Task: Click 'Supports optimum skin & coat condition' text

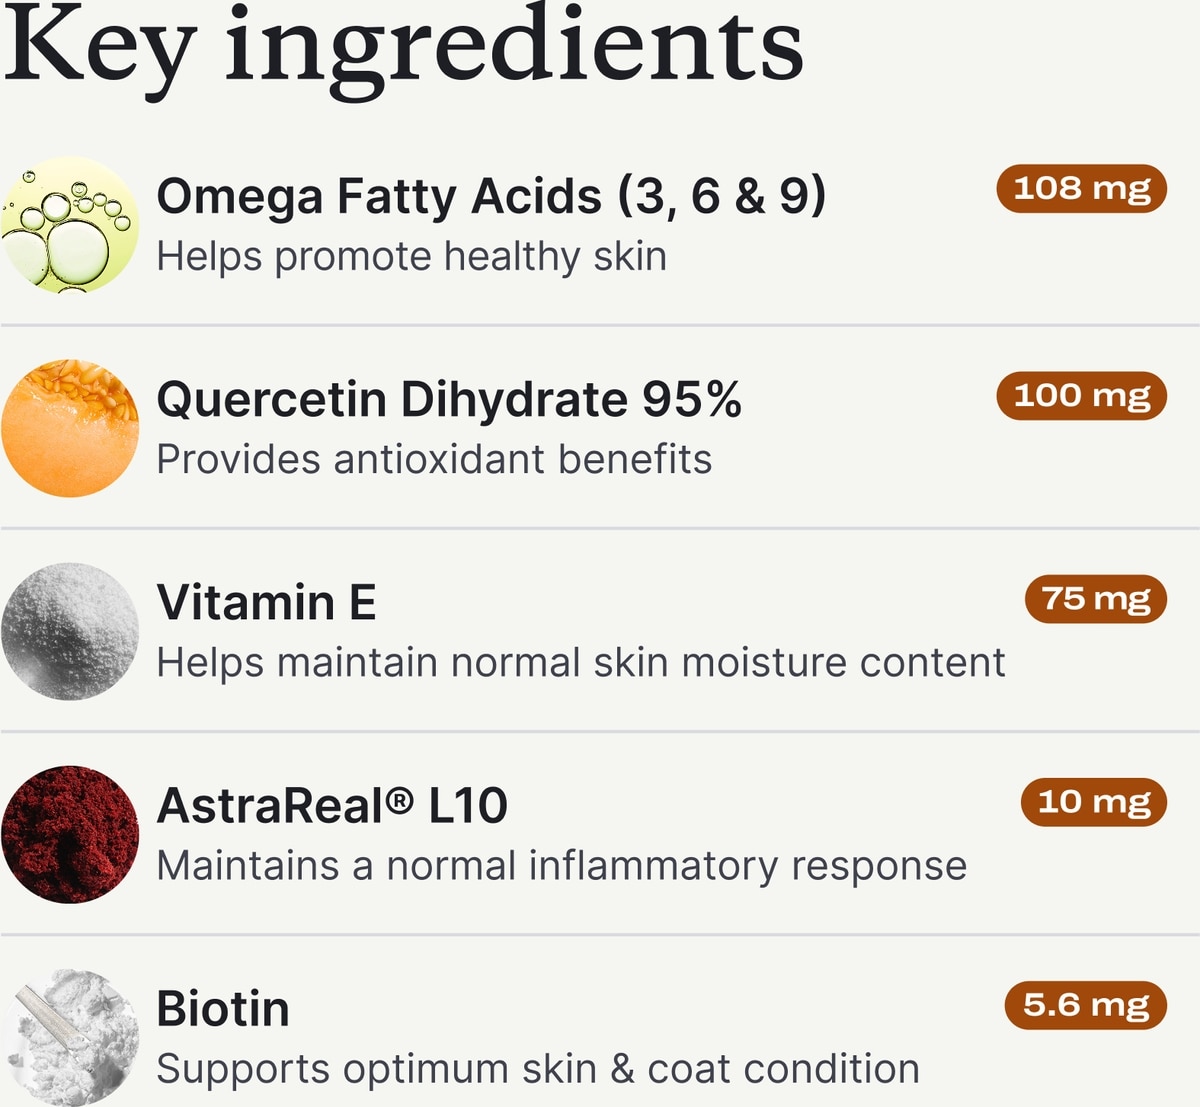Action: pyautogui.click(x=537, y=1069)
